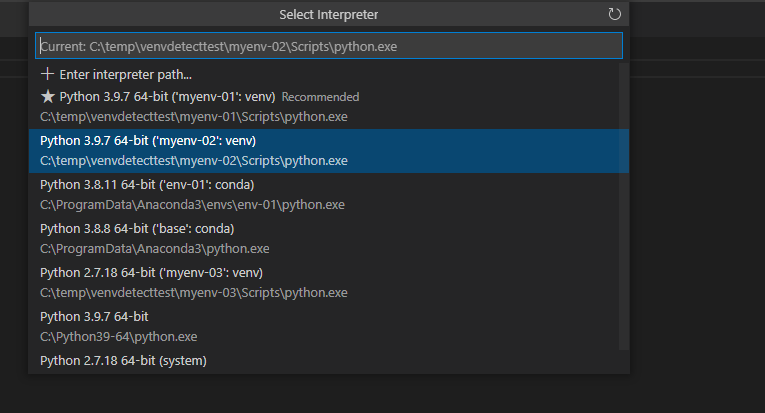Click path text myenv-03\Scripts\python.exe
765x413 pixels.
point(263,293)
